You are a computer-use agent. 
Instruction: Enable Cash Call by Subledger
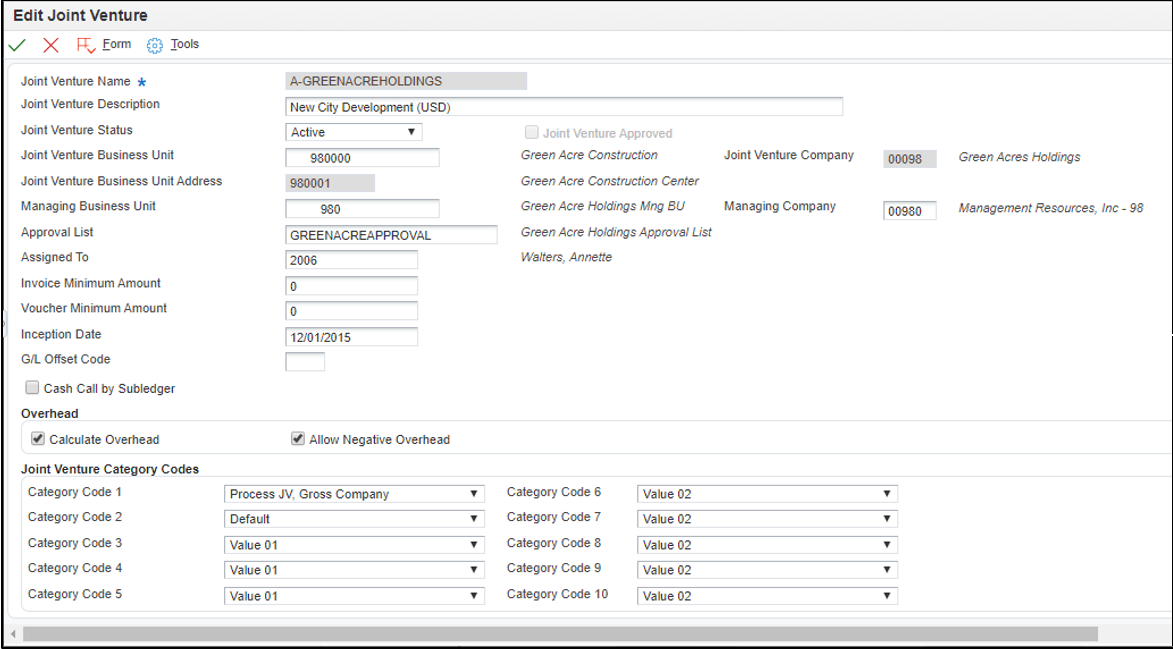click(x=32, y=388)
